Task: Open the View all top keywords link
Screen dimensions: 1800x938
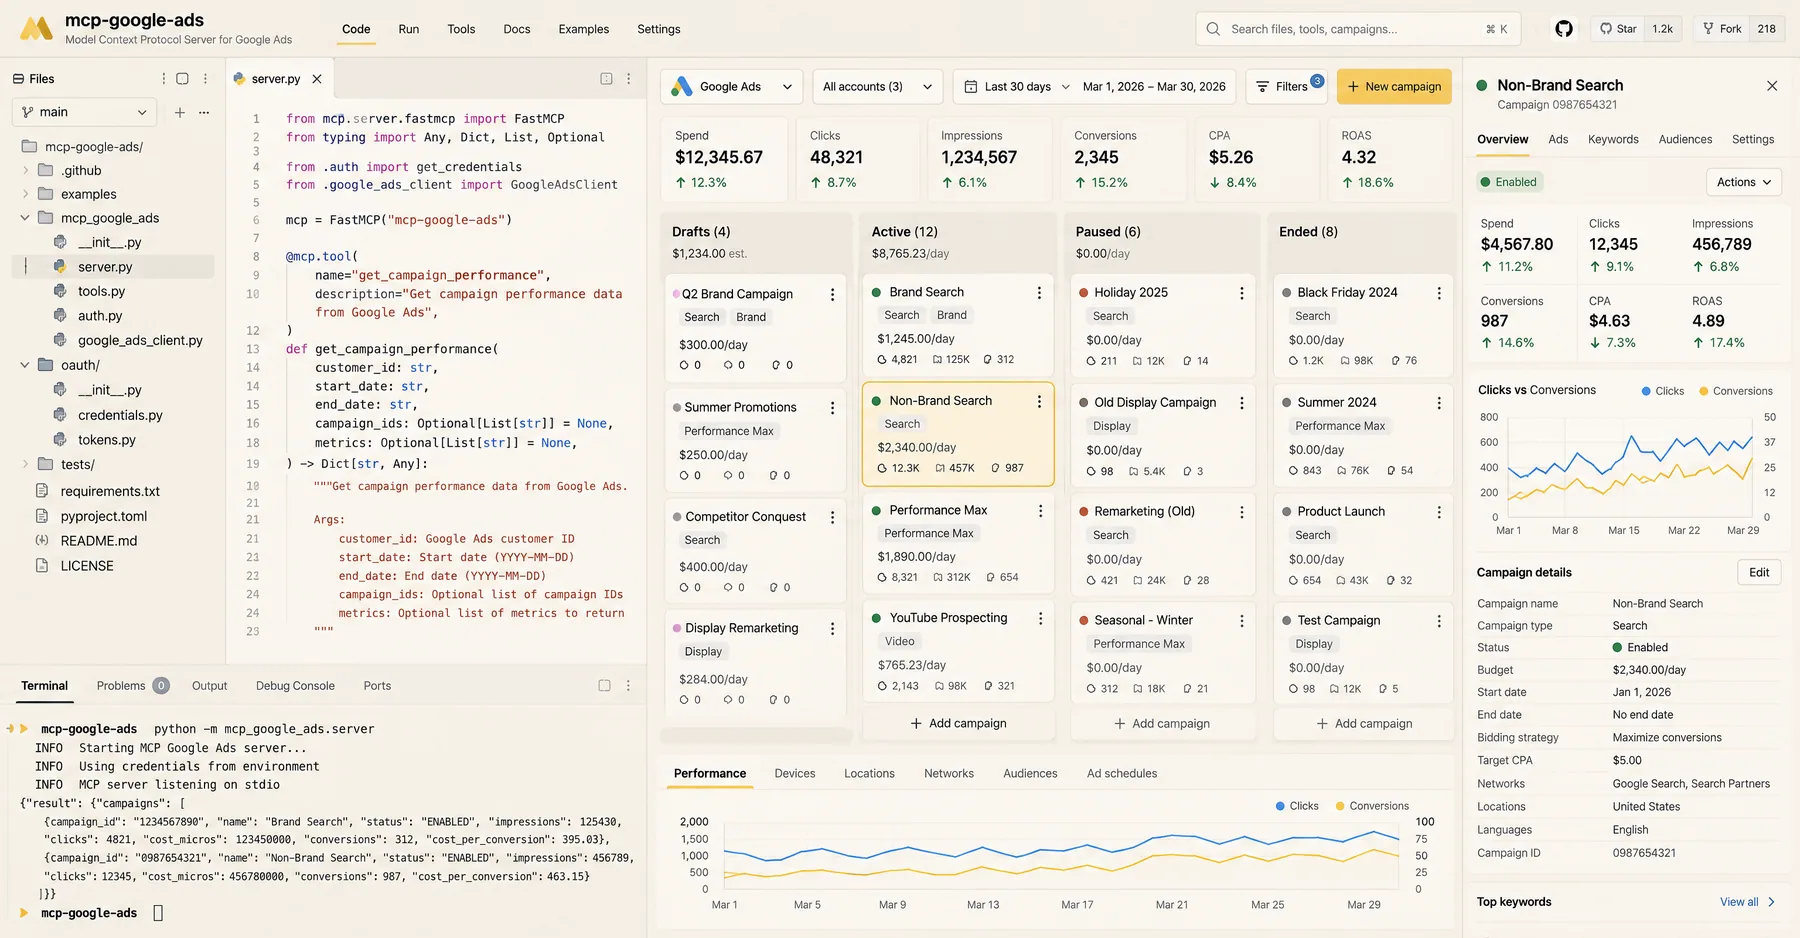Action: coord(1747,902)
